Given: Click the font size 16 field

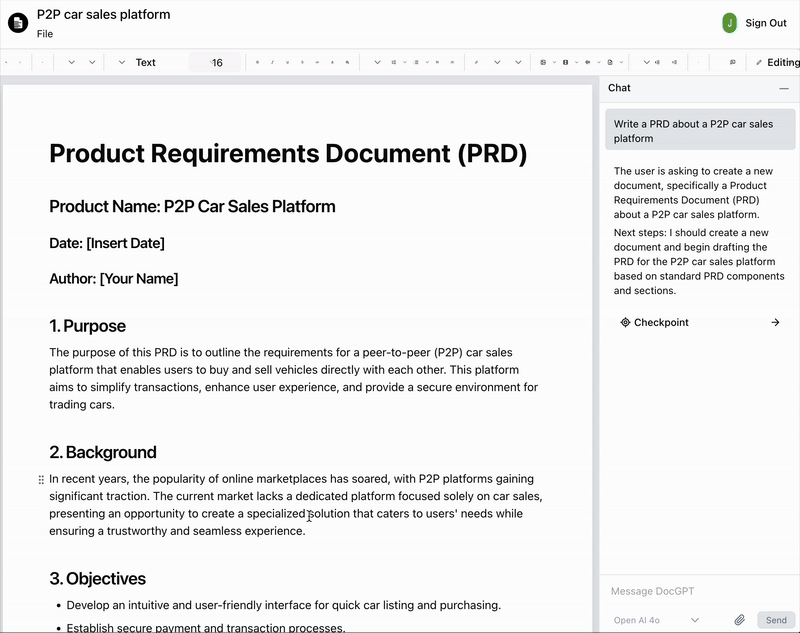Looking at the screenshot, I should [x=217, y=62].
